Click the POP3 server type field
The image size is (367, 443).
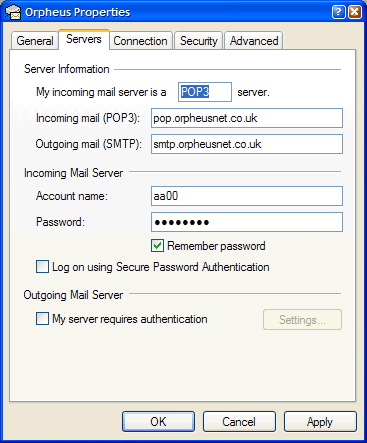point(205,92)
